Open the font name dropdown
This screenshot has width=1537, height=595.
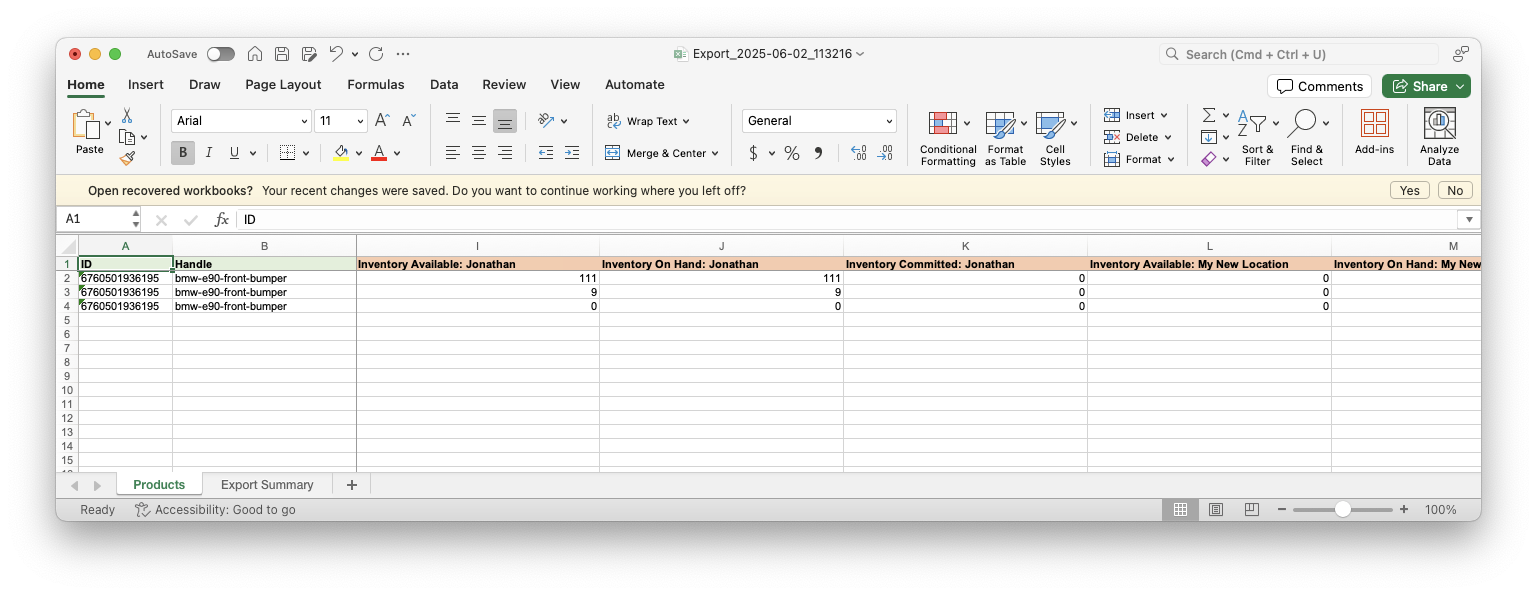pos(304,121)
